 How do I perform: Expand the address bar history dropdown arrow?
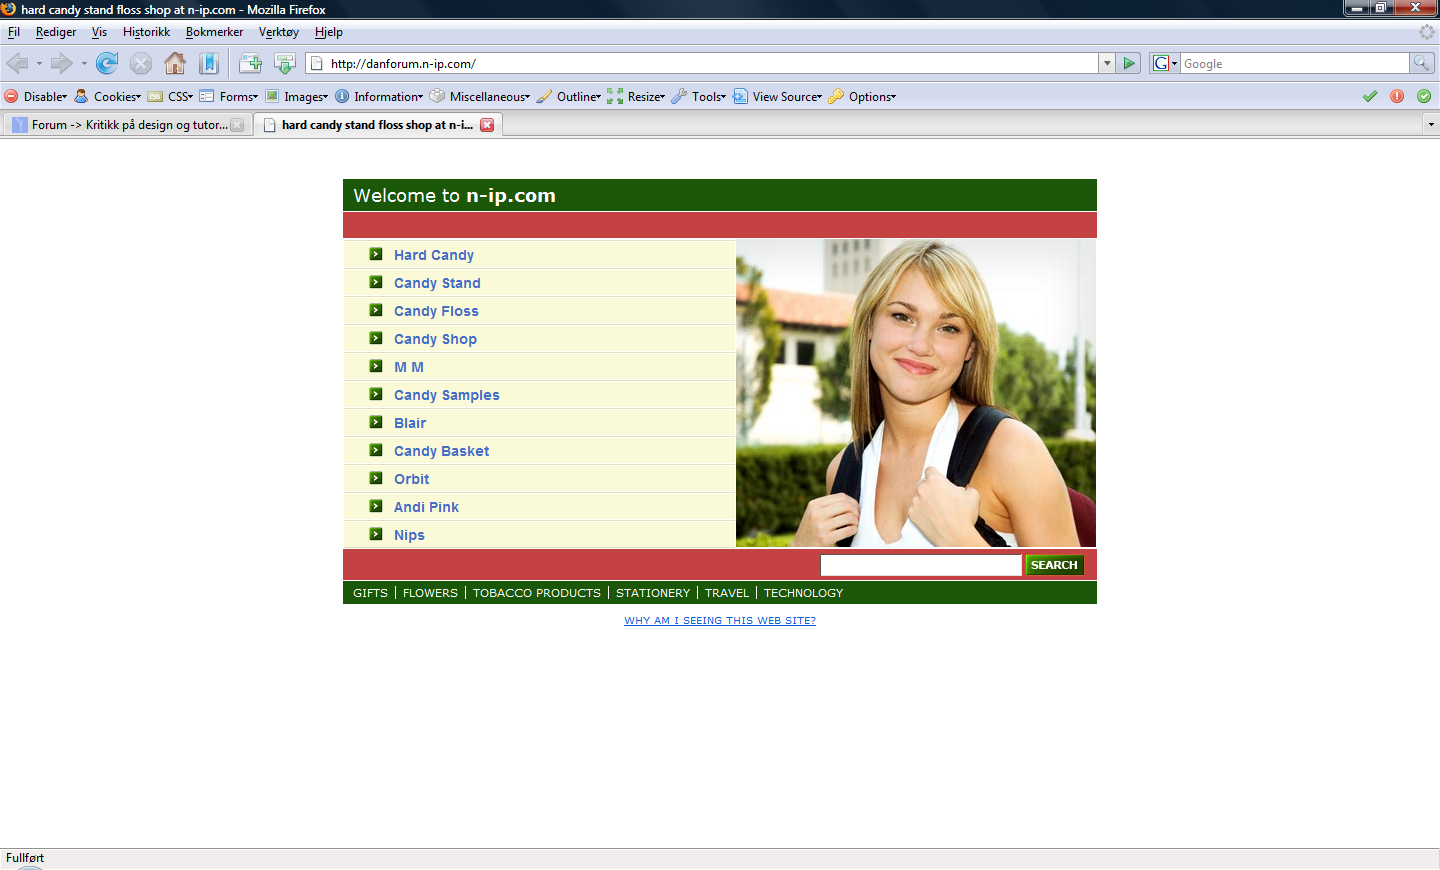tap(1107, 63)
